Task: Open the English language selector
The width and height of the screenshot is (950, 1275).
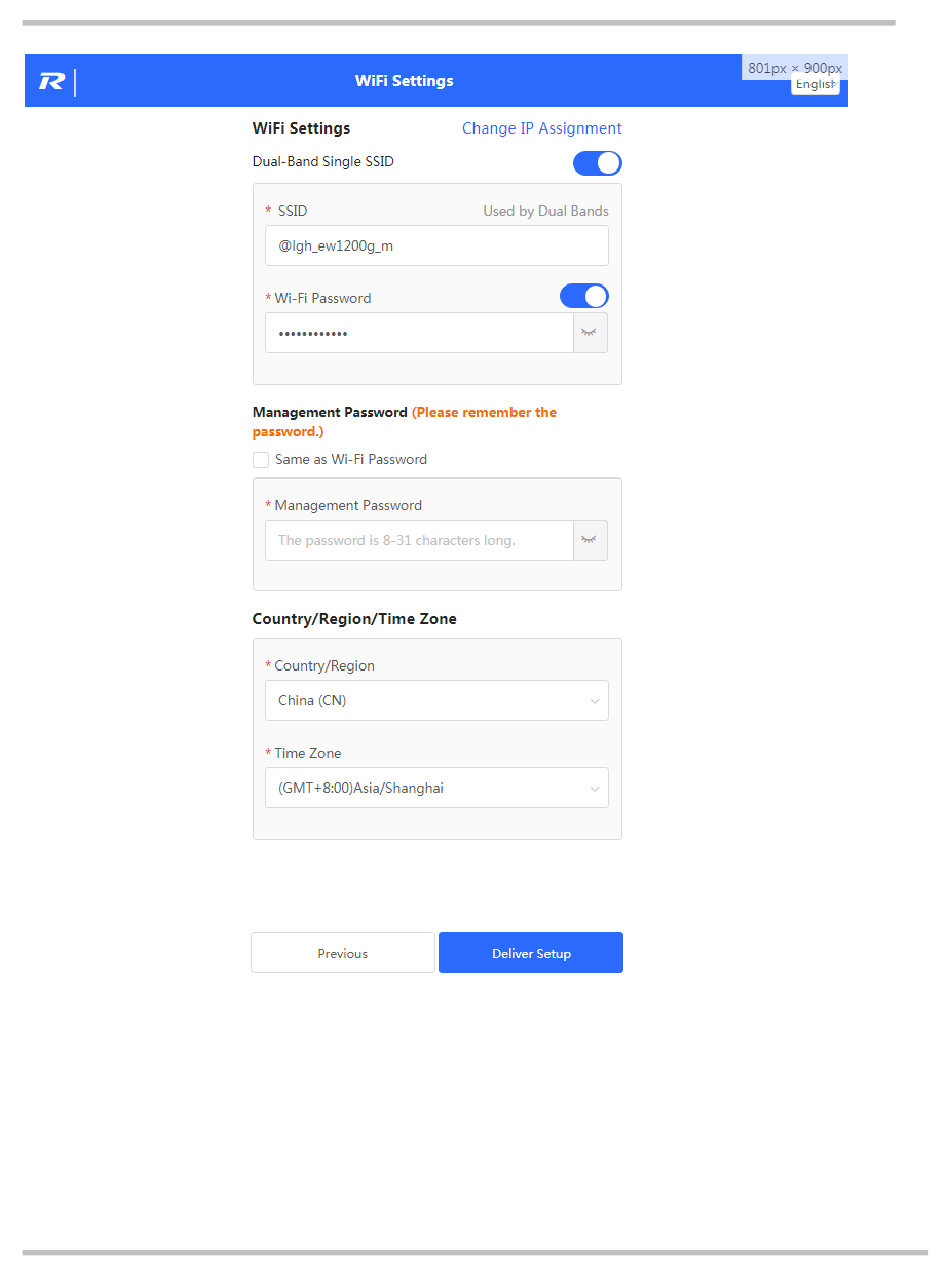Action: [815, 85]
